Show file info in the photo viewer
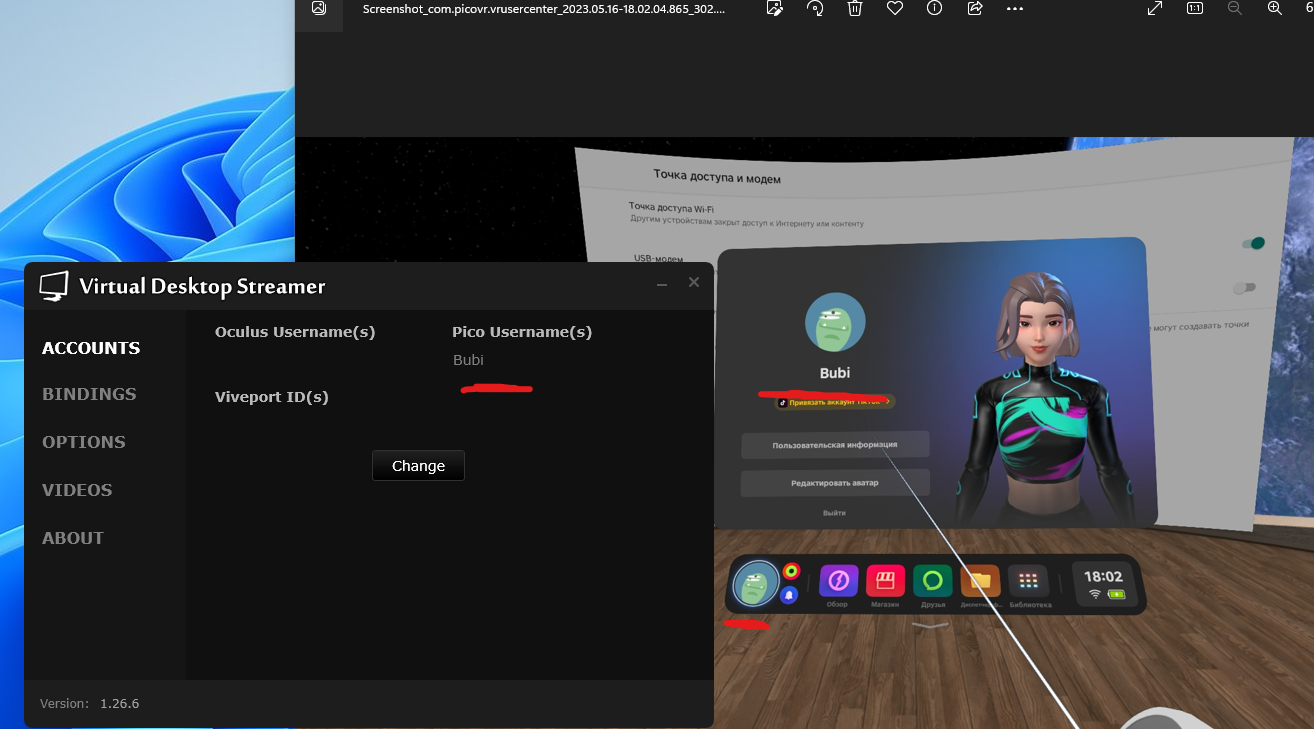1314x729 pixels. tap(935, 8)
